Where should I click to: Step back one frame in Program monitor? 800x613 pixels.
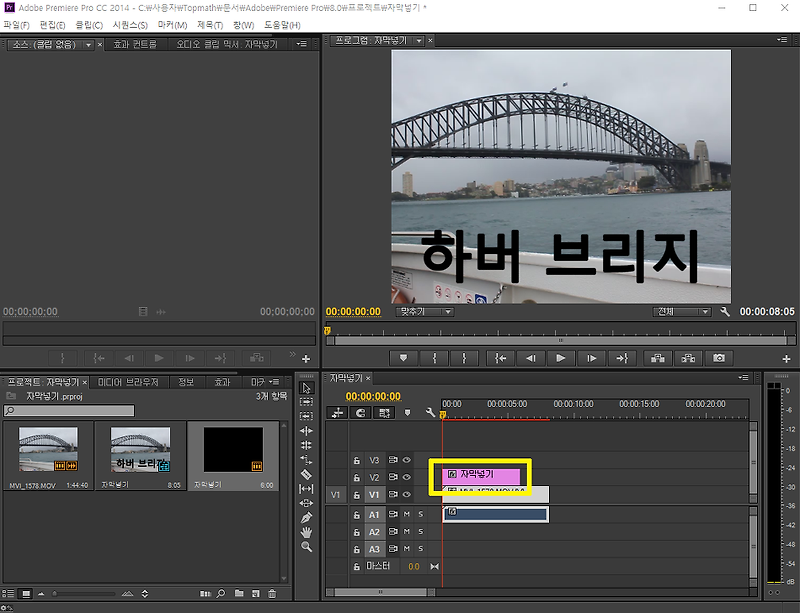[531, 358]
